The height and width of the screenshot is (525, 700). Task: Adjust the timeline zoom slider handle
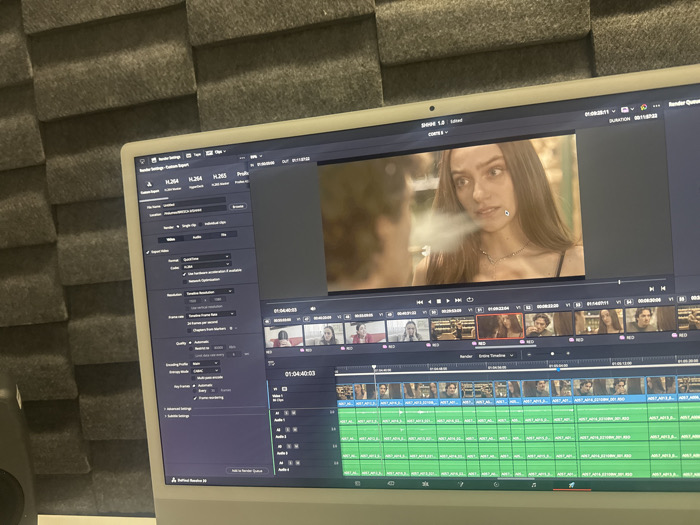[x=552, y=354]
